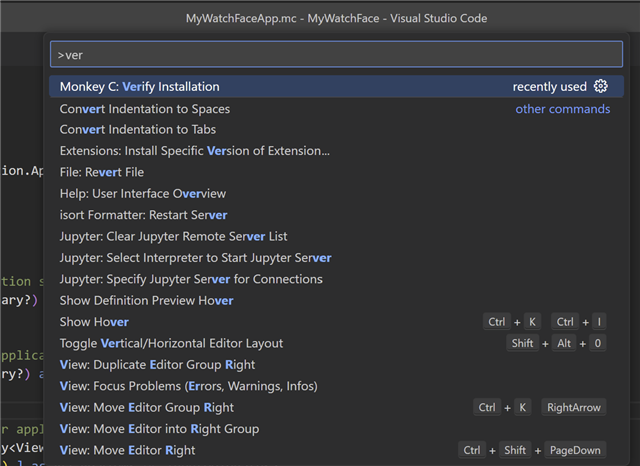Screen dimensions: 640x466
Task: Select Convert Indentation to Tabs
Action: 336,129
